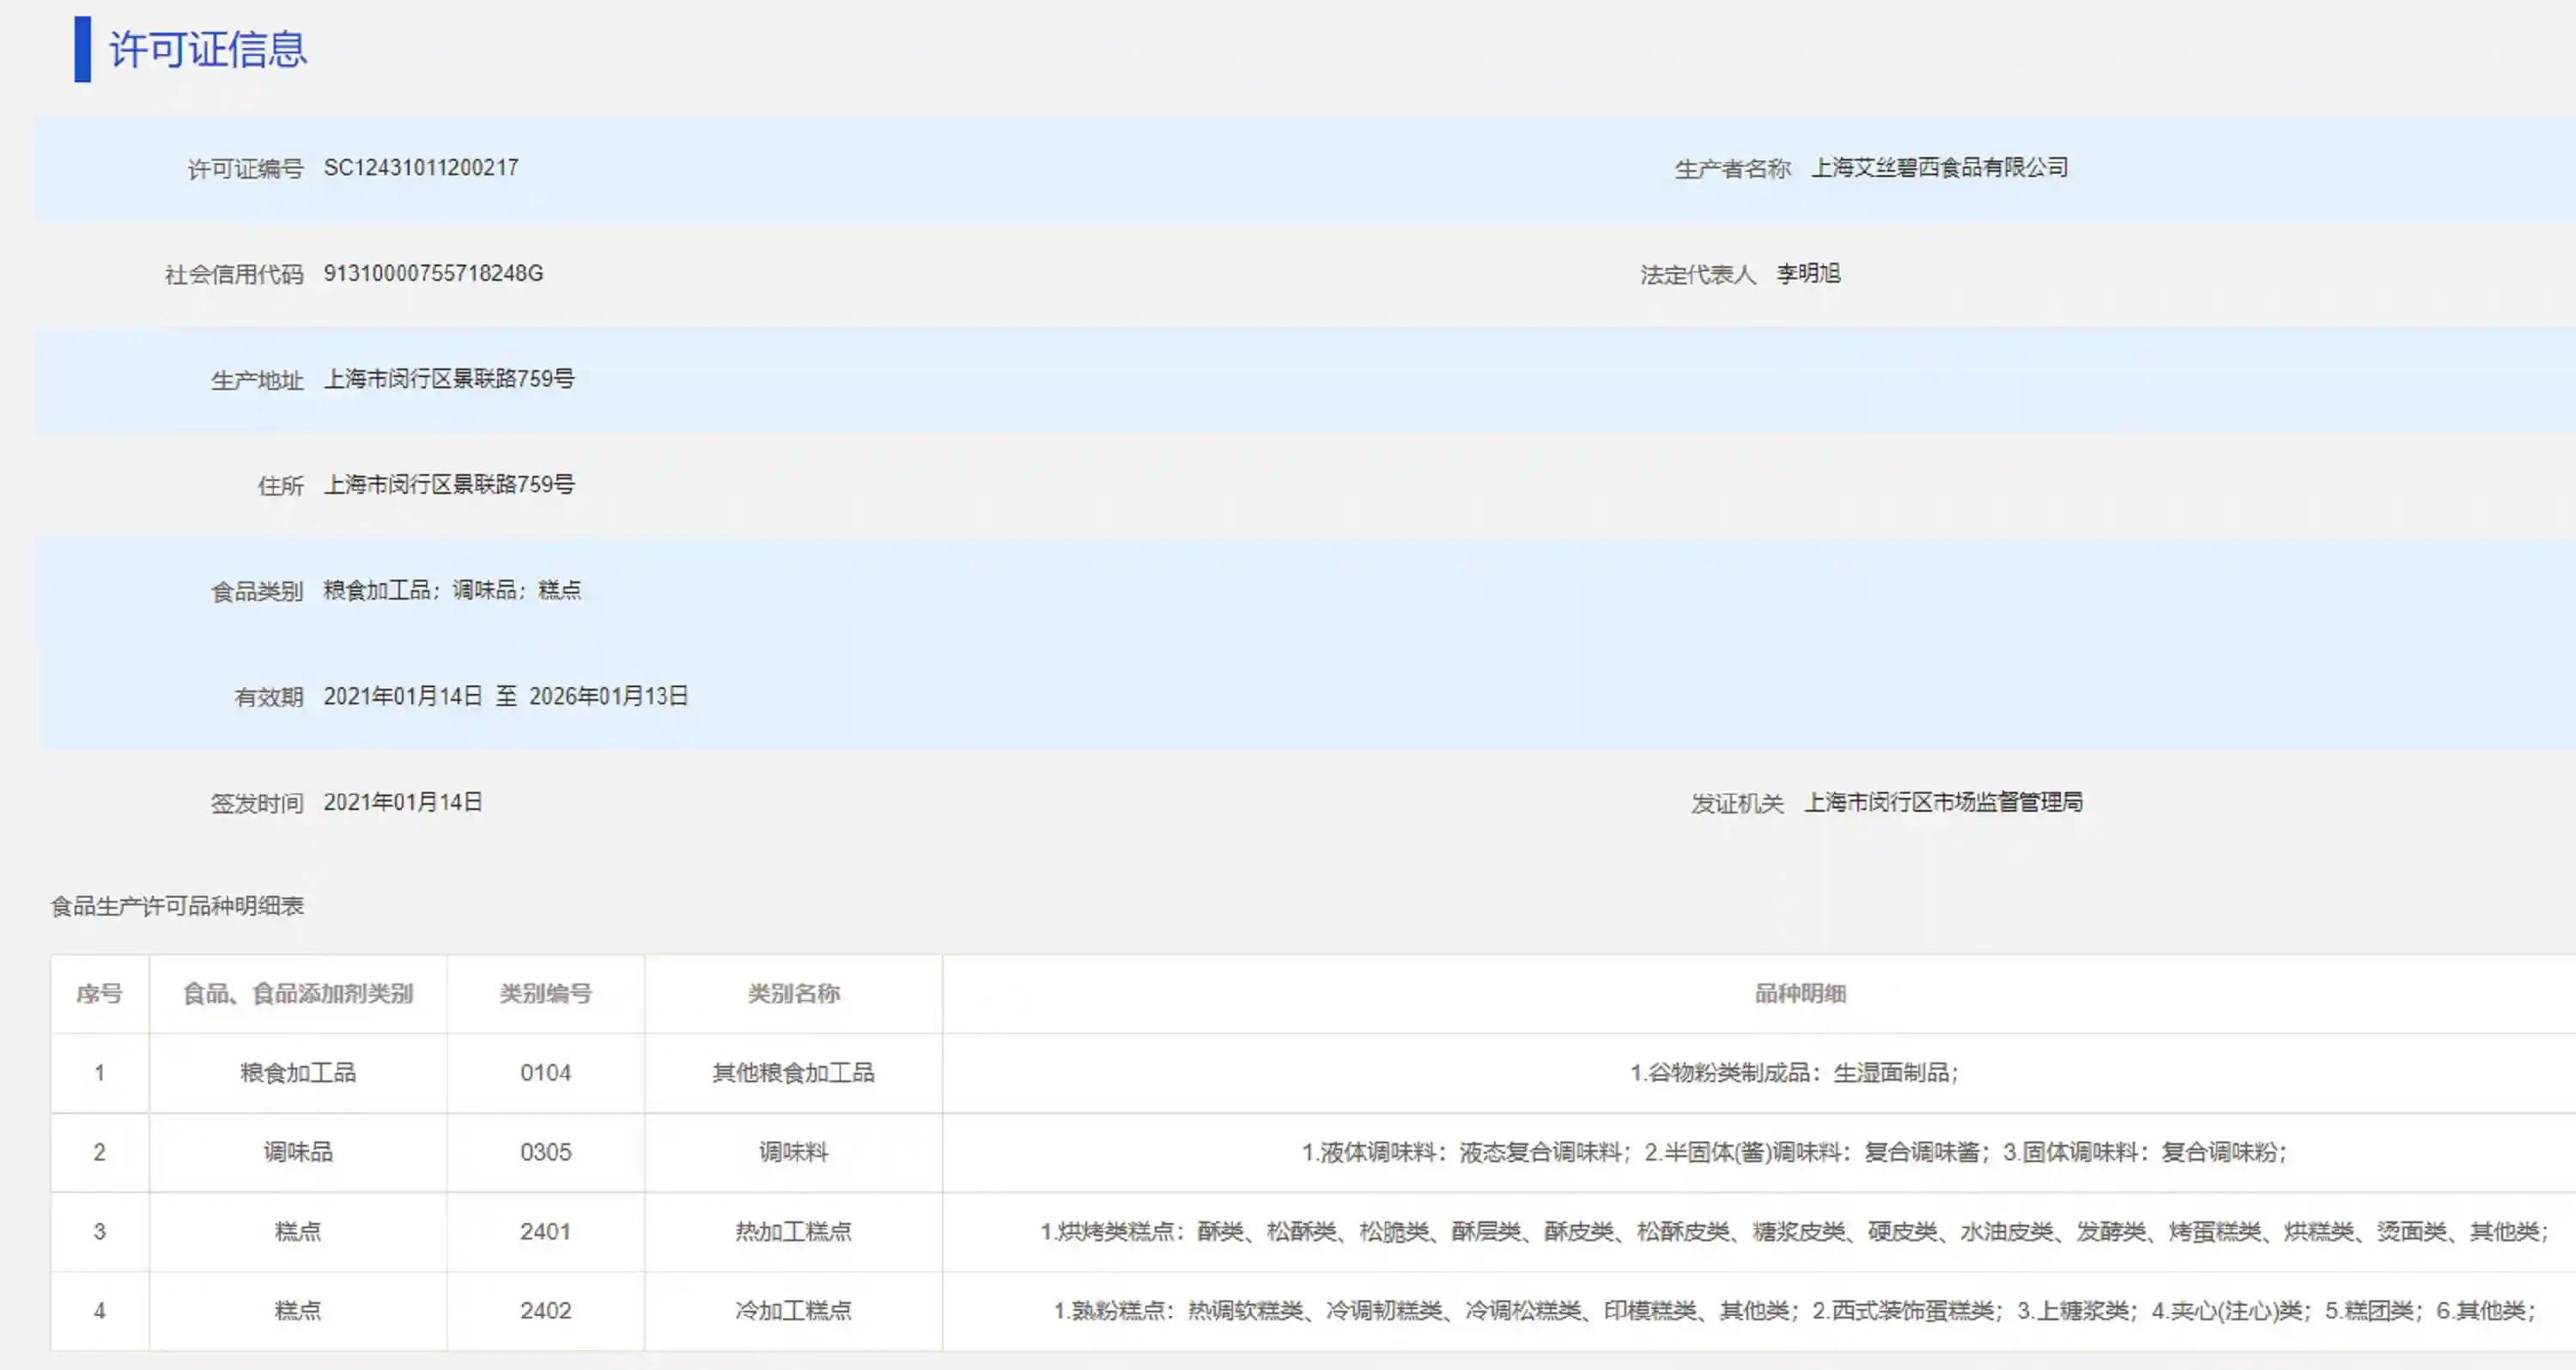Image resolution: width=2576 pixels, height=1370 pixels.
Task: Click credit code 91310000755718248G
Action: point(433,273)
